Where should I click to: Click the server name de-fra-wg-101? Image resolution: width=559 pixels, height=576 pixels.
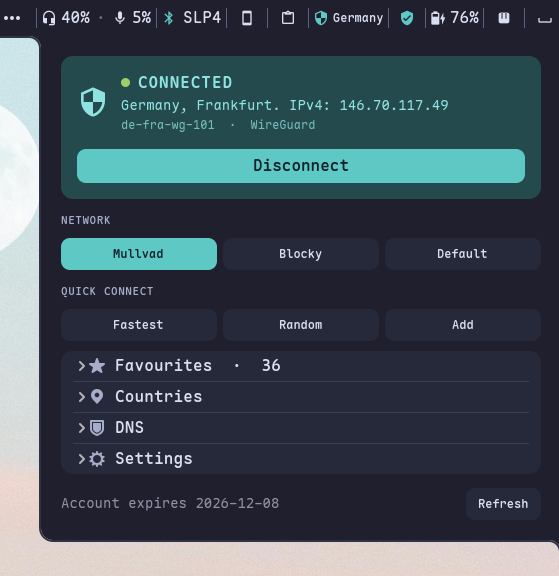click(x=168, y=125)
